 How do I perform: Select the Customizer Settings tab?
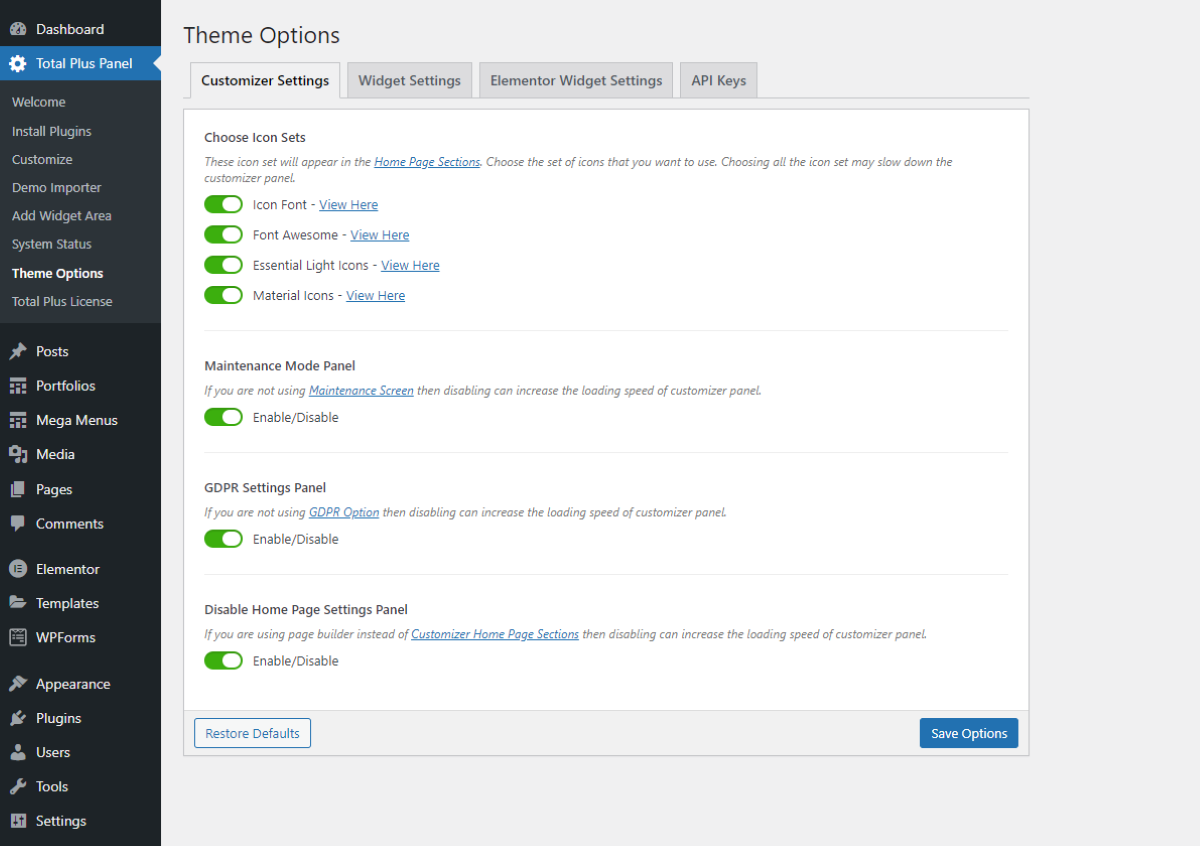(265, 81)
